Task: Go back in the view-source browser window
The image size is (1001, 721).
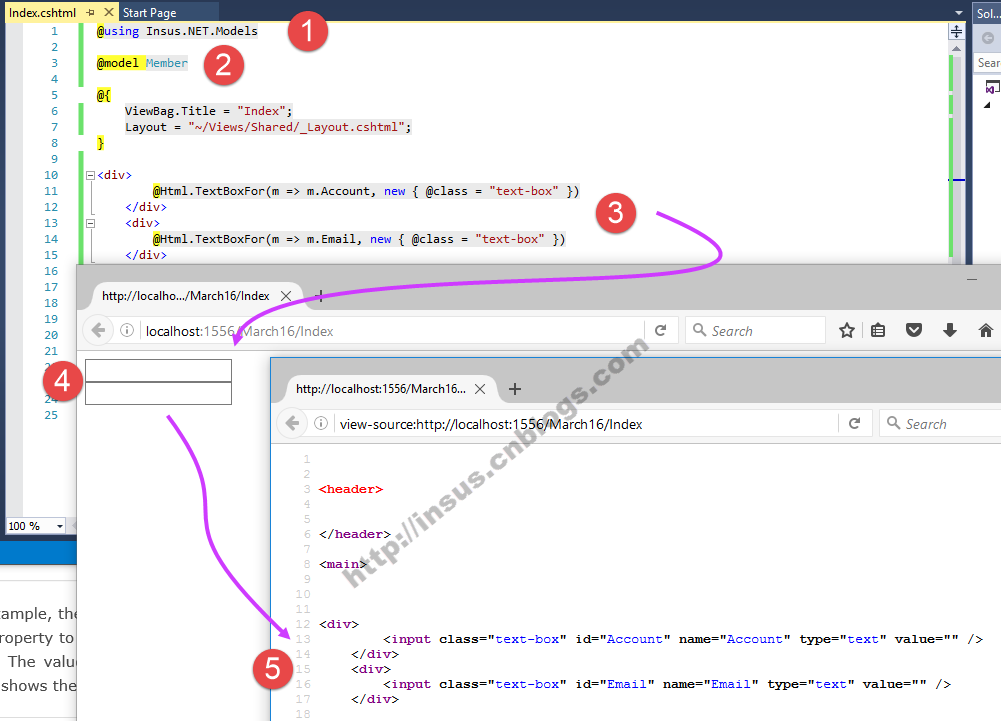Action: 292,423
